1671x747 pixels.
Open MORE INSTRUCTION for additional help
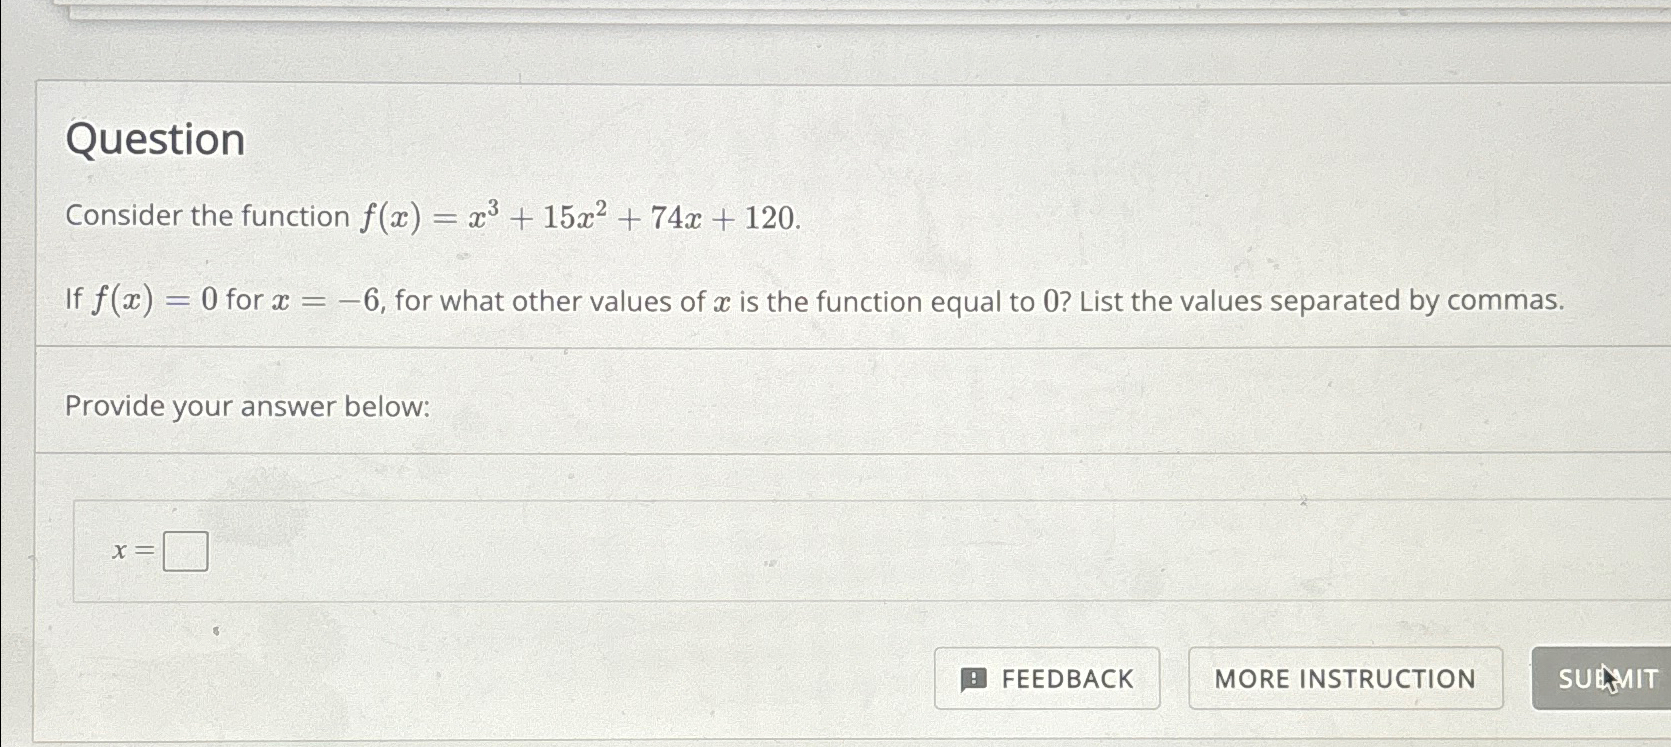click(1344, 679)
